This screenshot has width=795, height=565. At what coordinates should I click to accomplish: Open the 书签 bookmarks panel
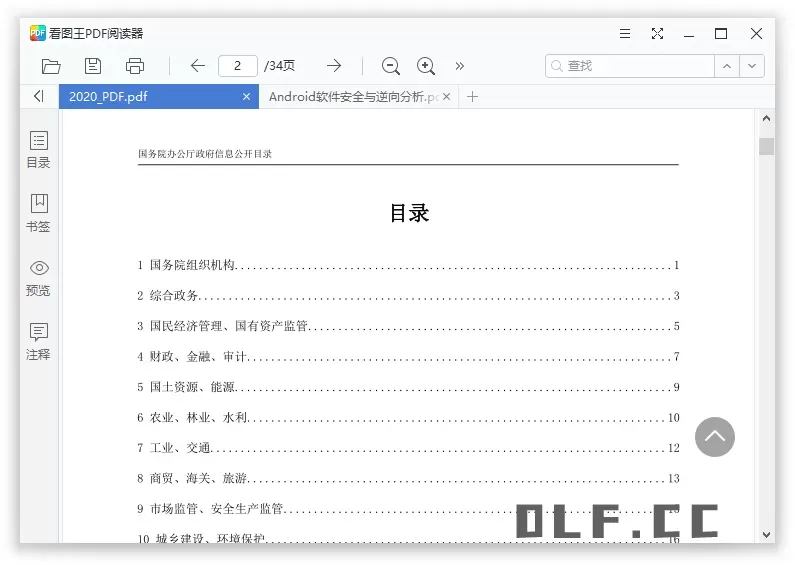[39, 214]
